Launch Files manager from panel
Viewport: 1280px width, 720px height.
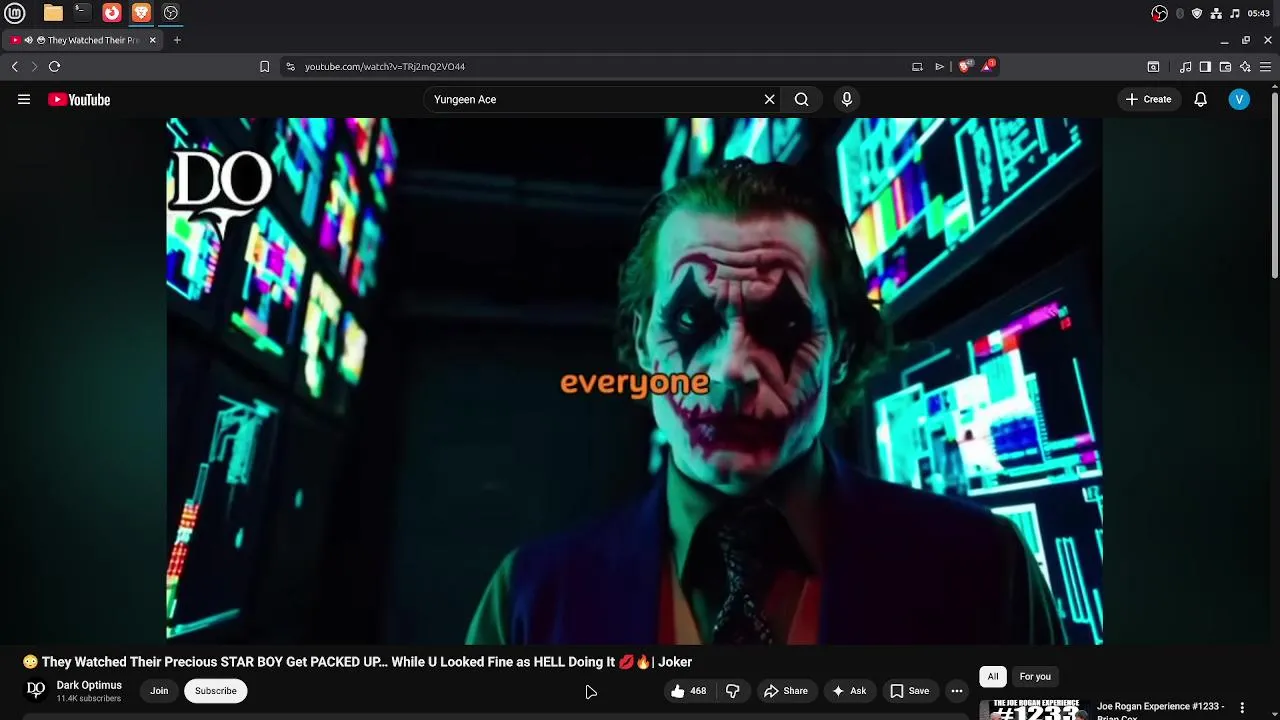(x=53, y=13)
